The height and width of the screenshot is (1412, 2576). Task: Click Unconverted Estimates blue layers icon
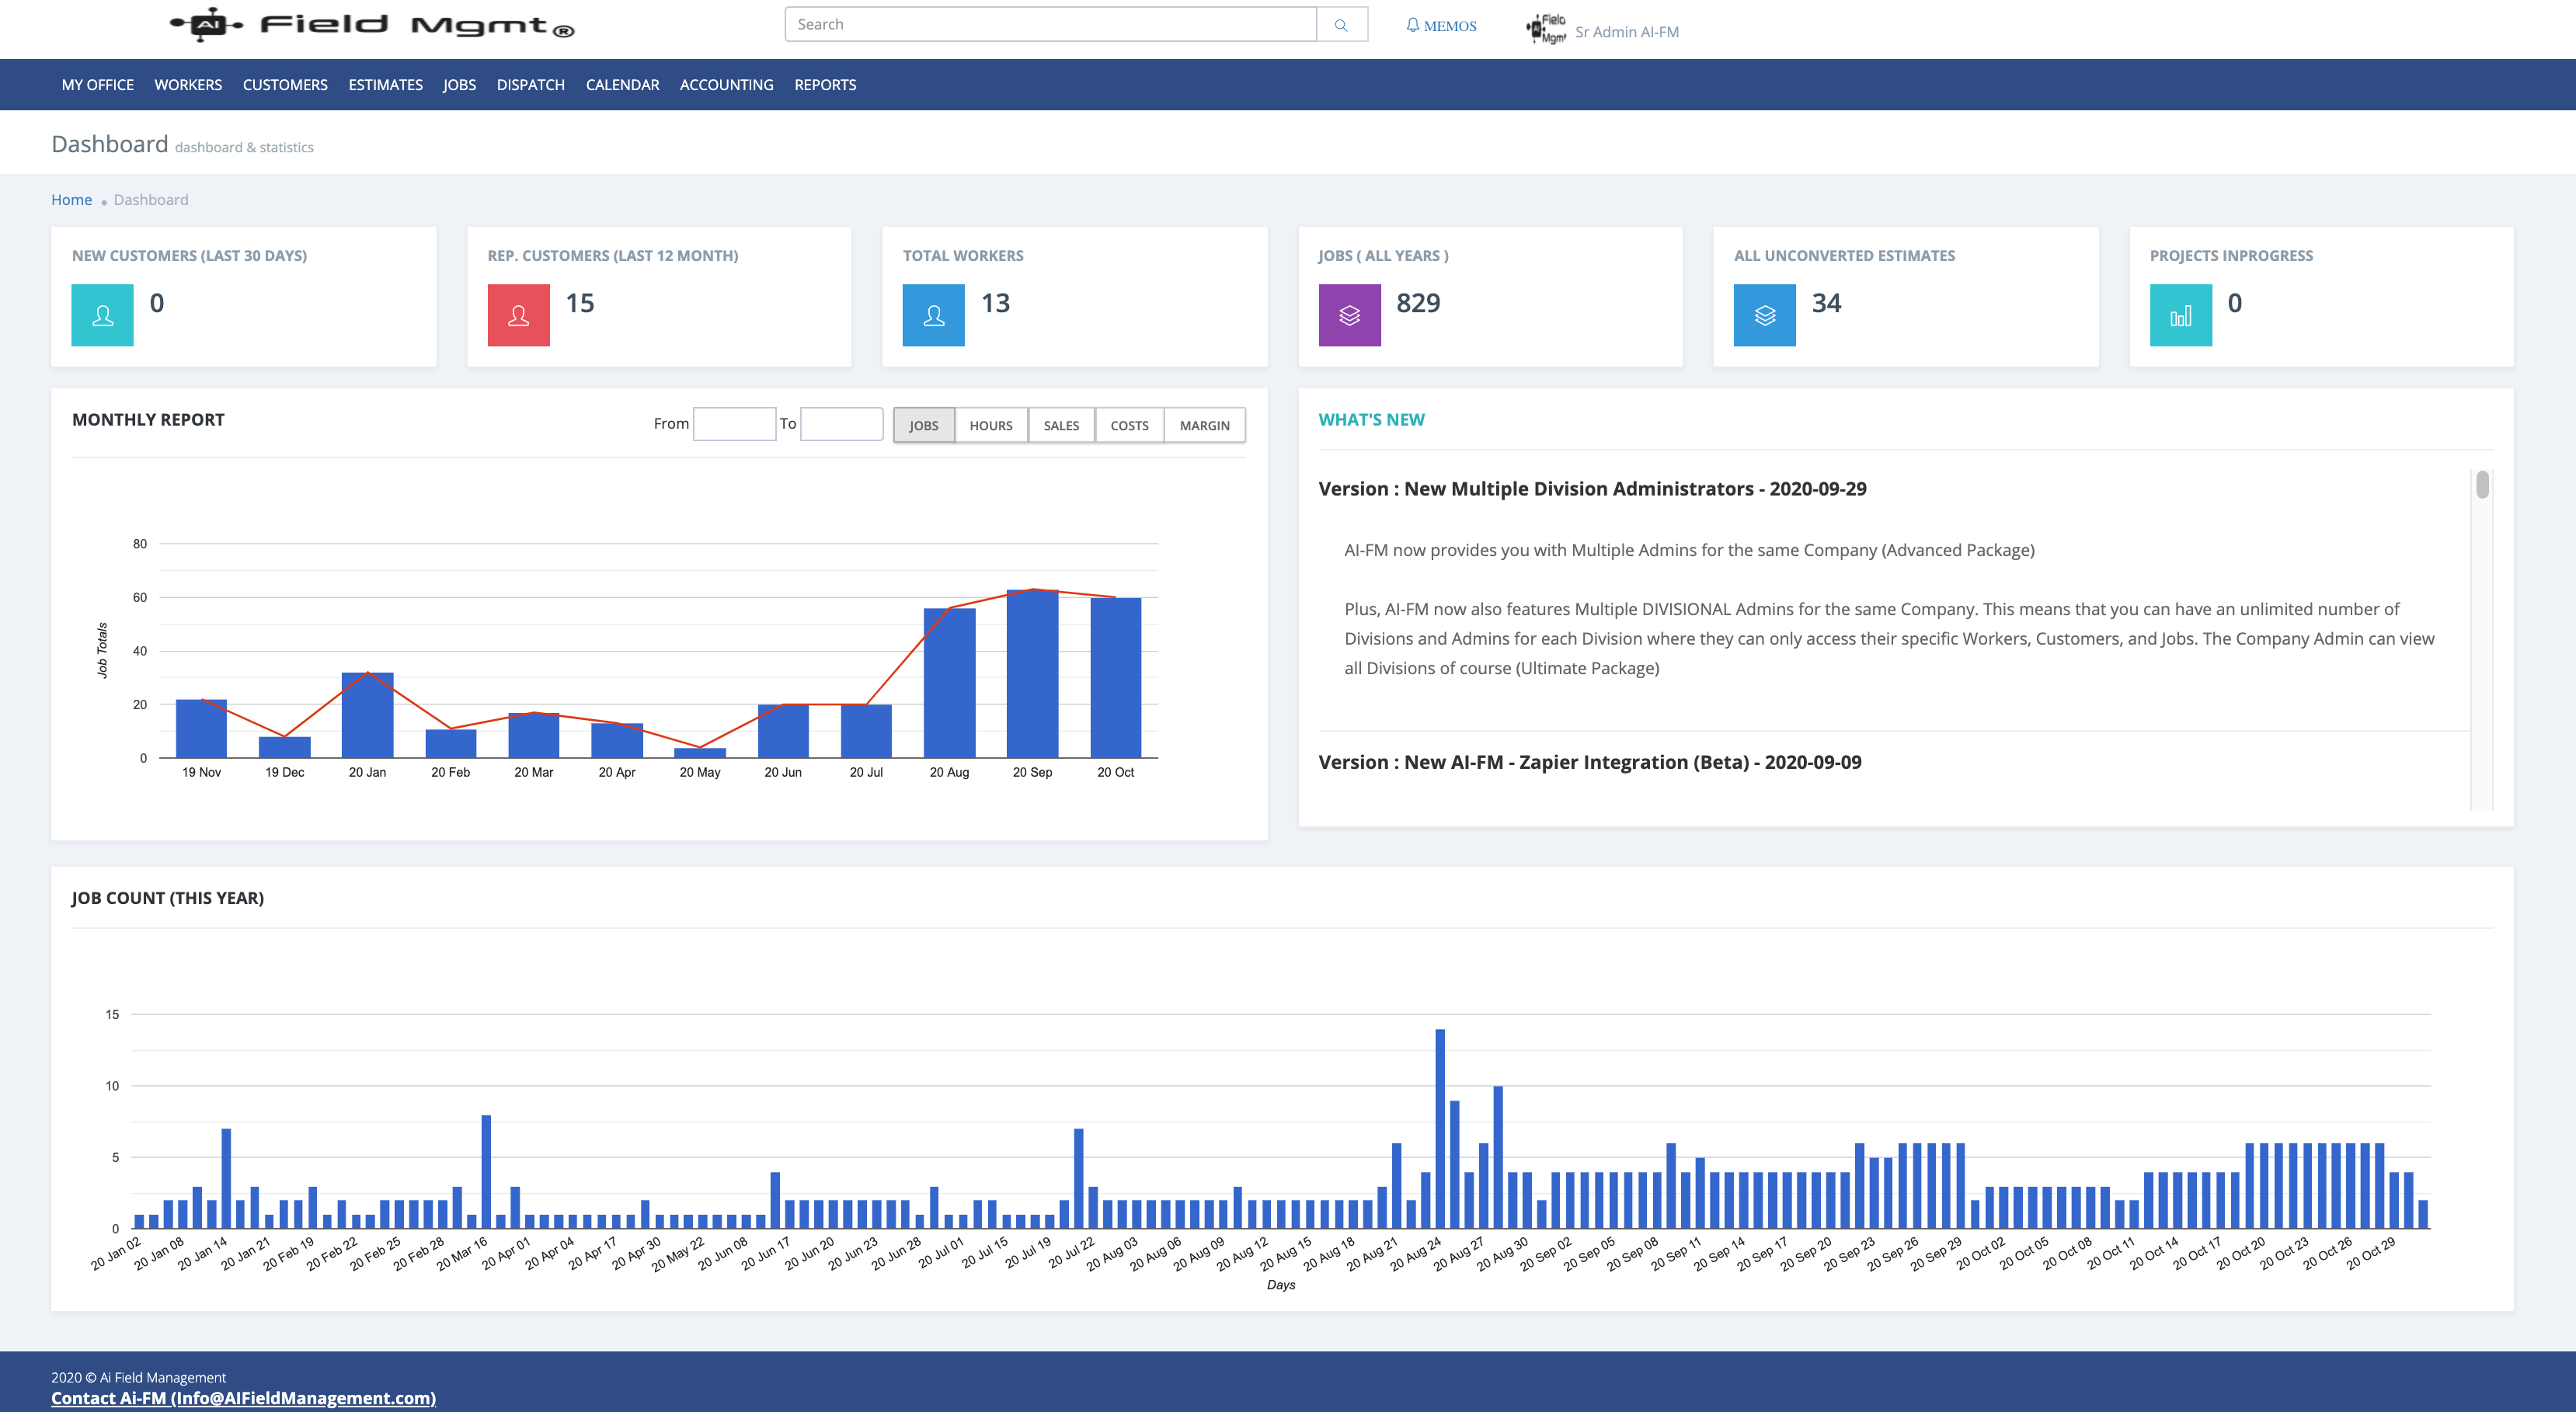pyautogui.click(x=1764, y=315)
